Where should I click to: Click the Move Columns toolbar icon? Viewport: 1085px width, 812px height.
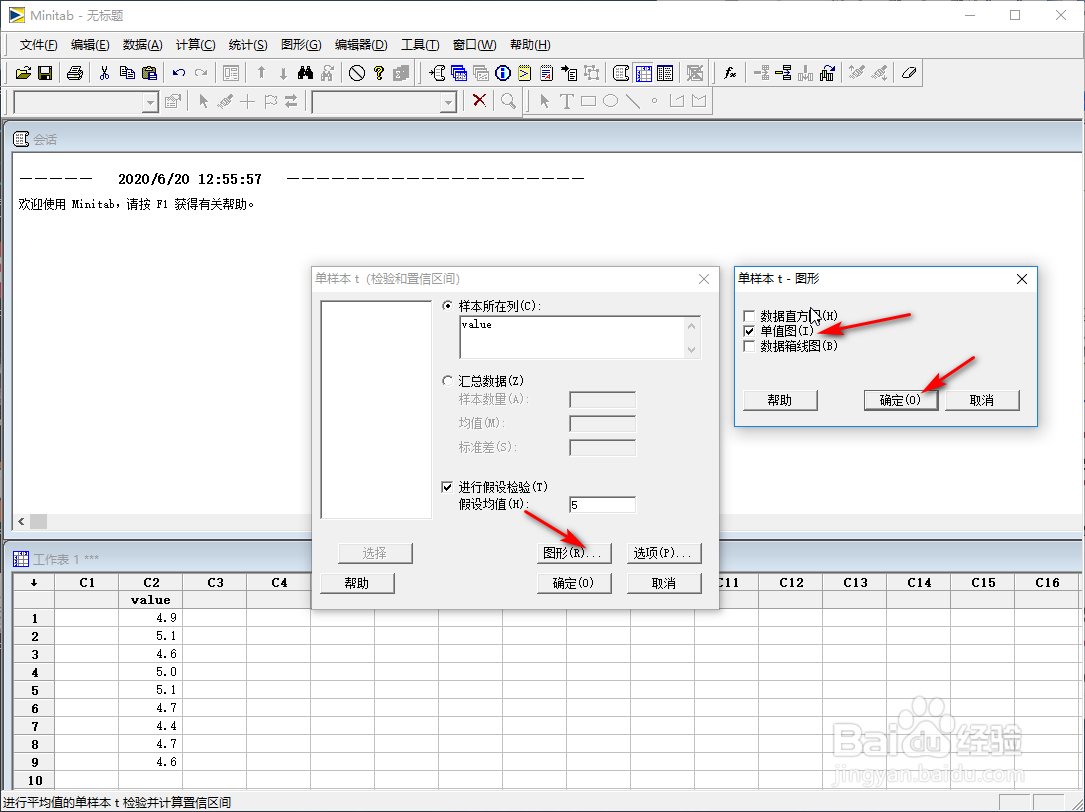click(827, 73)
